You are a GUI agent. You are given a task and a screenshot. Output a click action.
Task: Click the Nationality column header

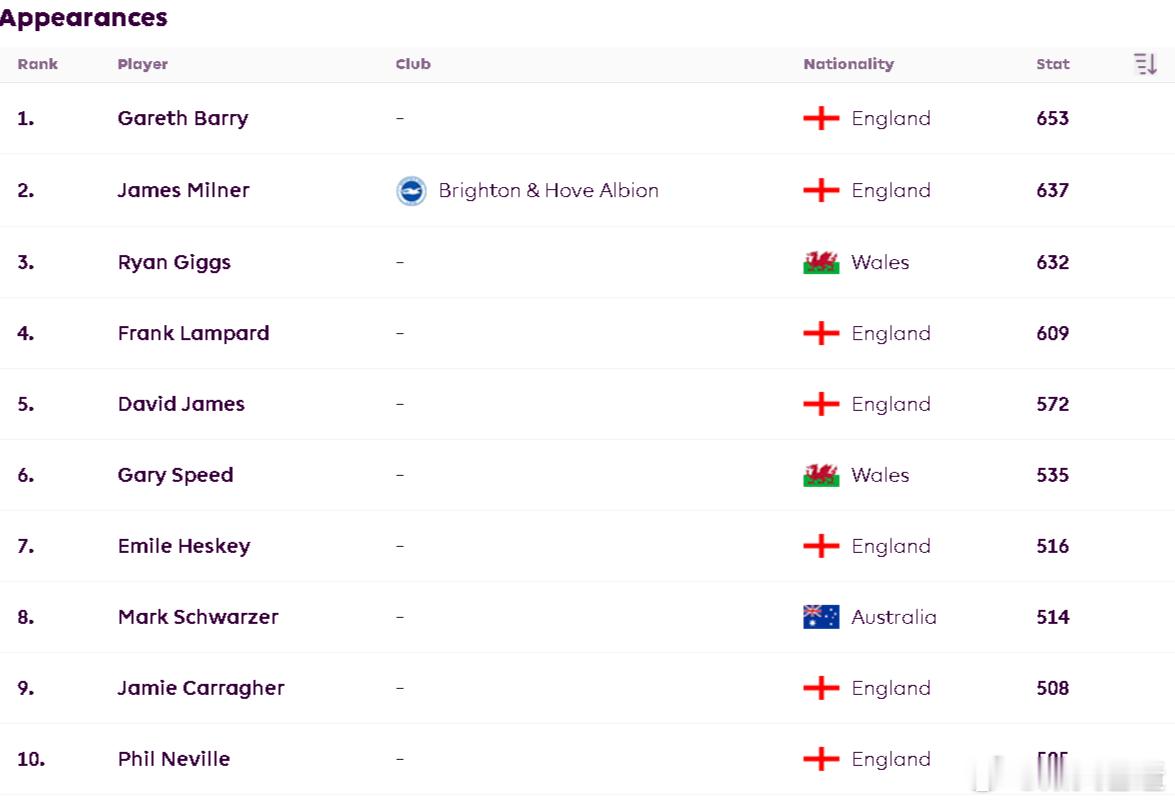click(x=848, y=64)
